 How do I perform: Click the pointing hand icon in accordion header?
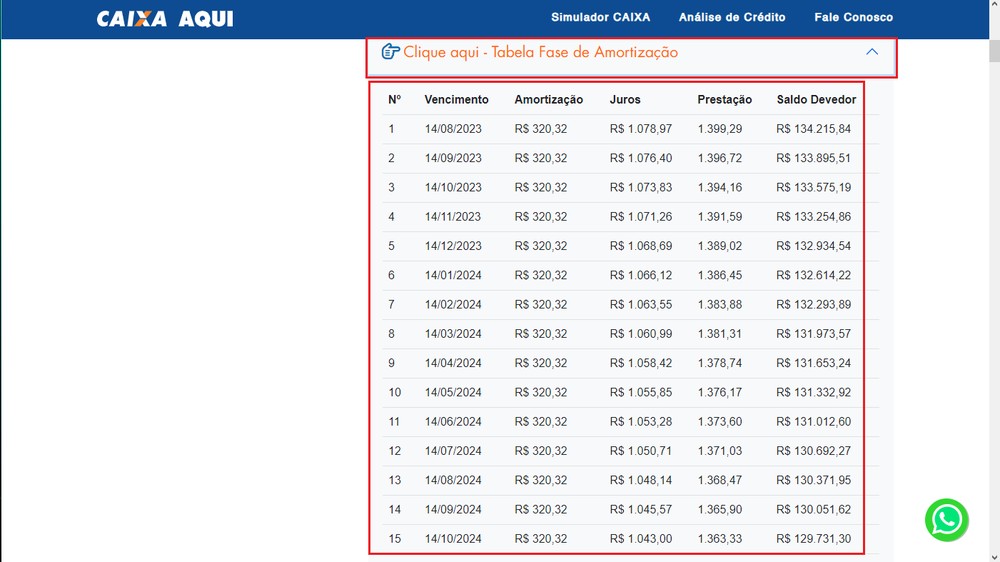click(x=390, y=52)
